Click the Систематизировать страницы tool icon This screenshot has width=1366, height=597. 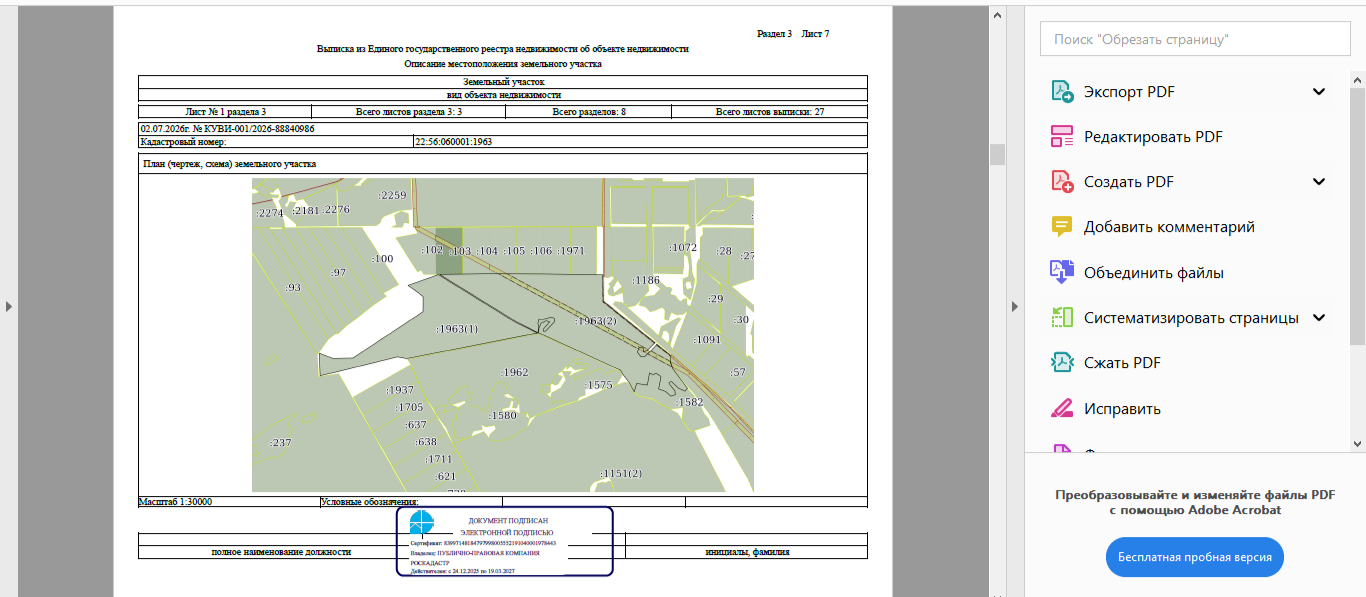tap(1061, 318)
